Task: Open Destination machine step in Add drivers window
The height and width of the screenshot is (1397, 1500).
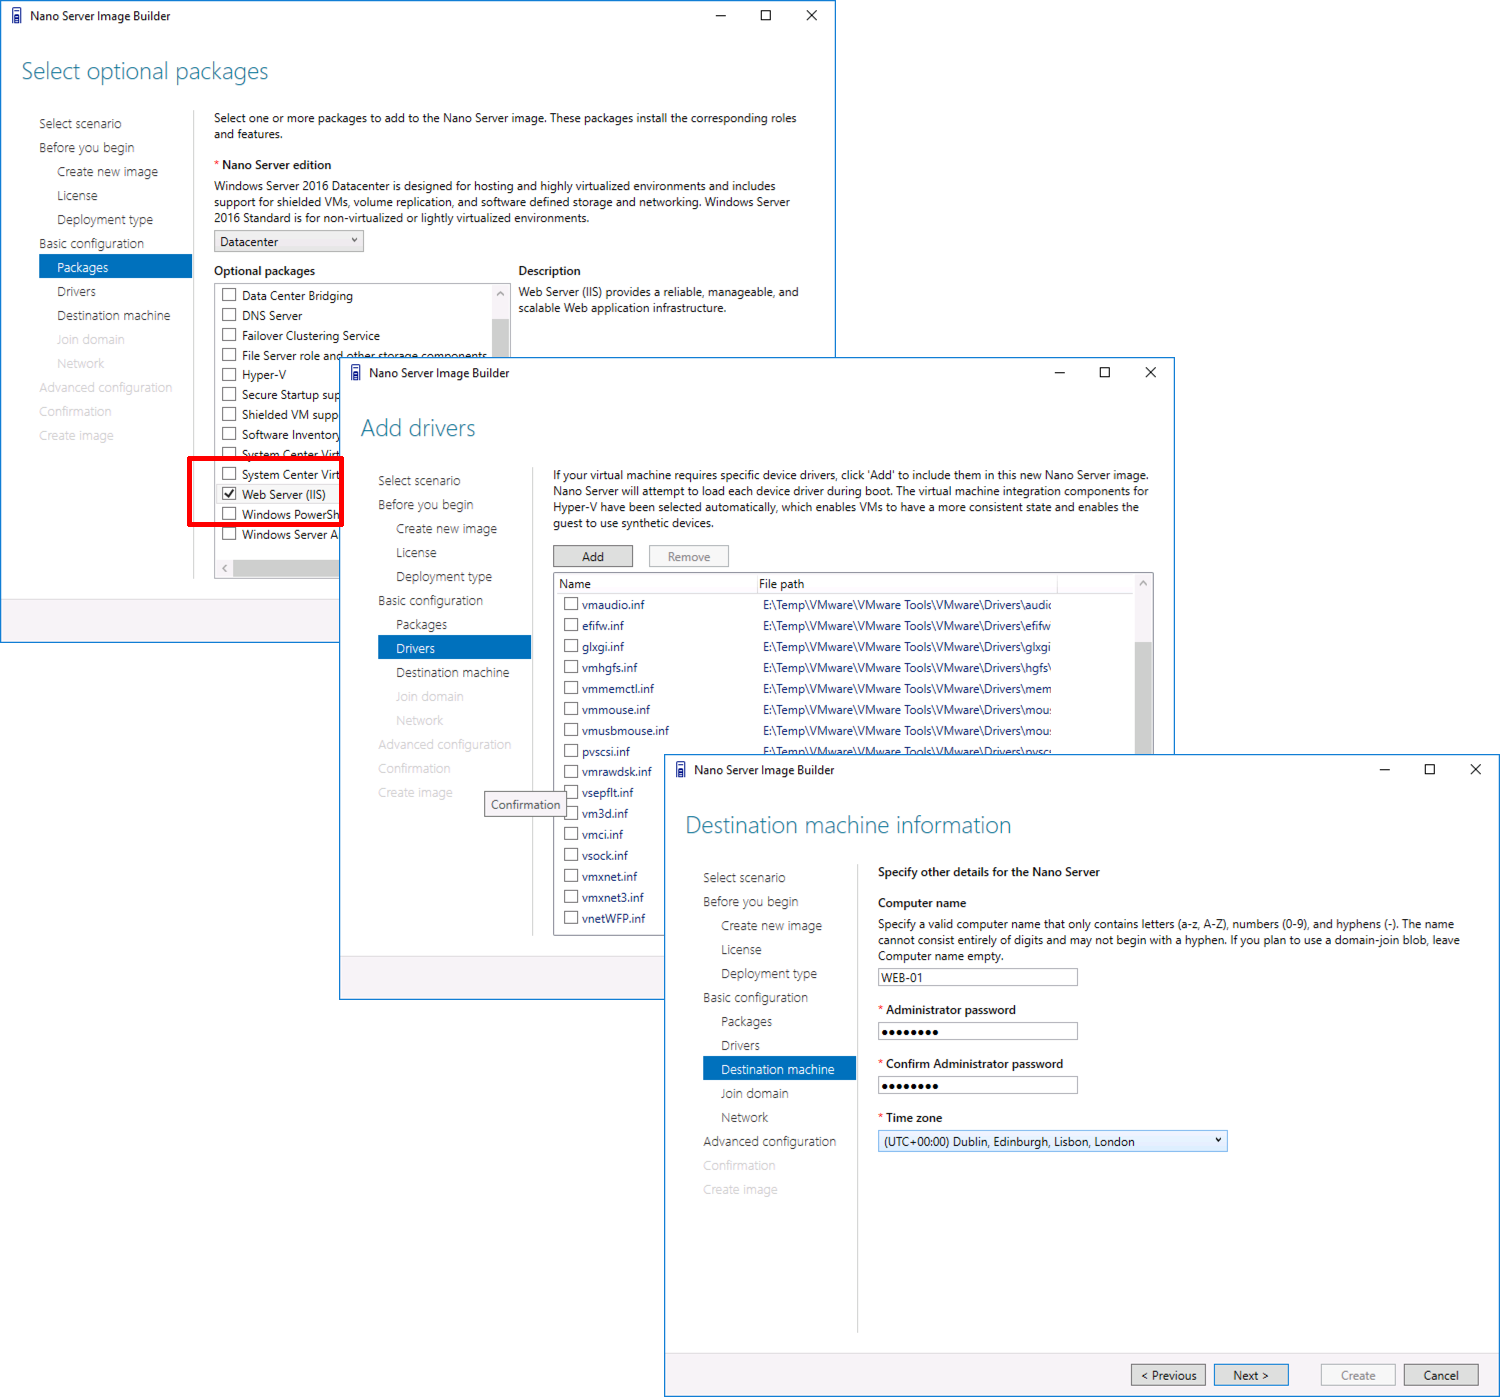Action: coord(452,672)
